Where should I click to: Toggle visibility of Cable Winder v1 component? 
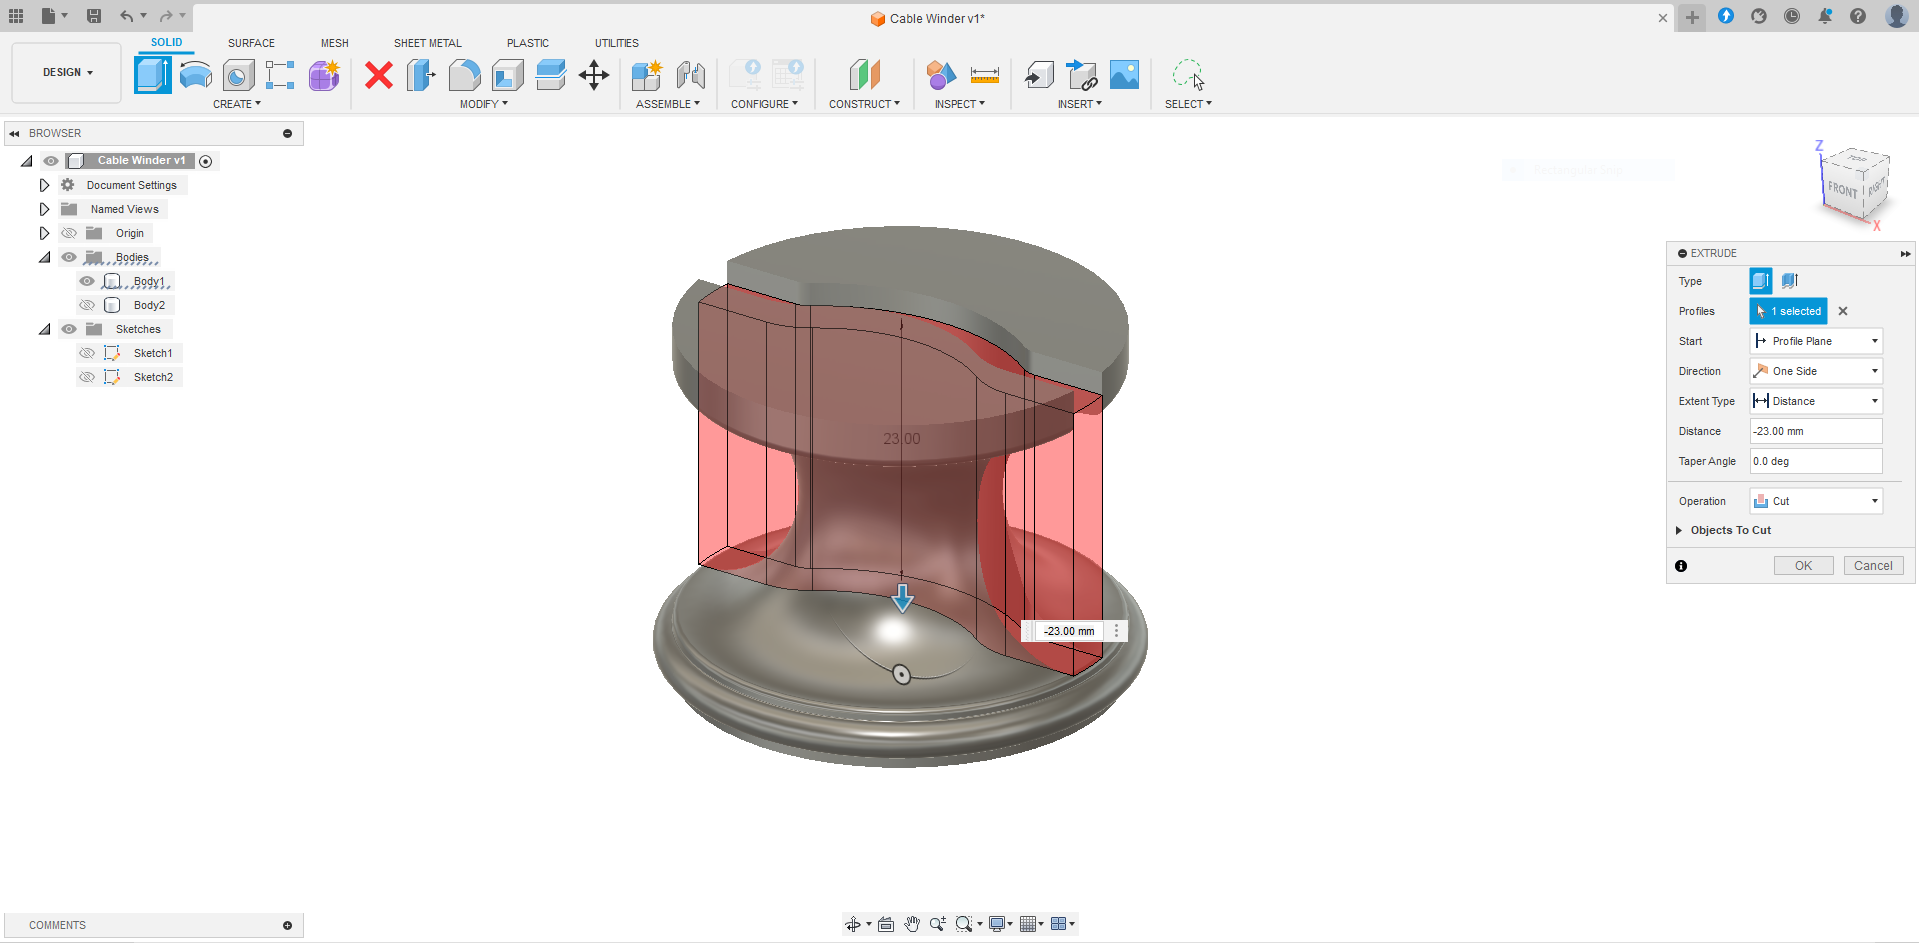click(51, 161)
